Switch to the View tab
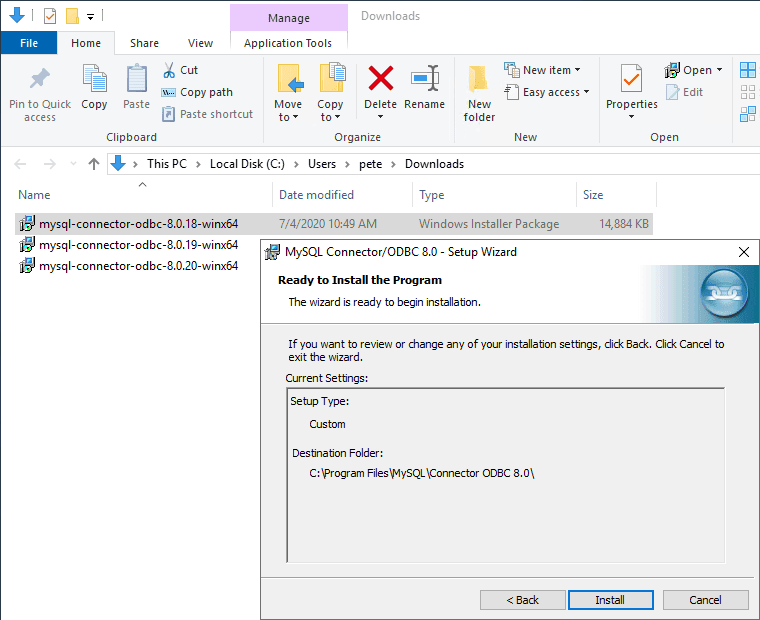The height and width of the screenshot is (620, 760). (200, 43)
